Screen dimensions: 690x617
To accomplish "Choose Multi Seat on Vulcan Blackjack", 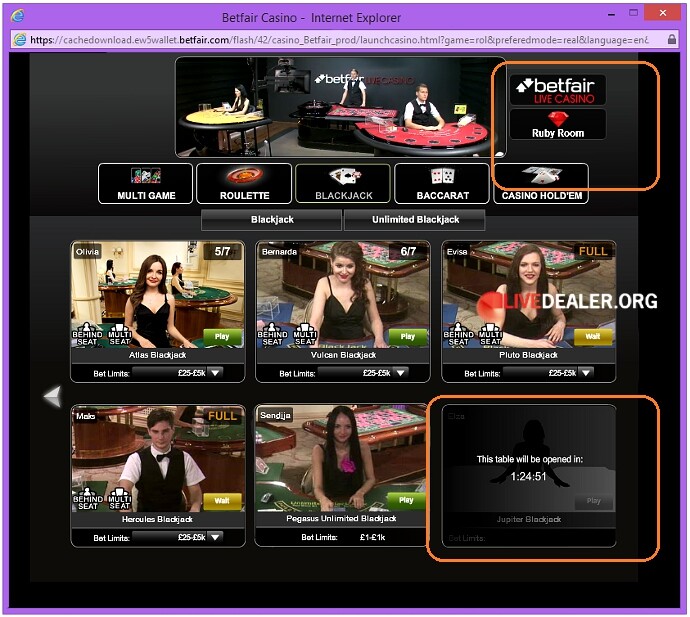I will click(x=305, y=334).
